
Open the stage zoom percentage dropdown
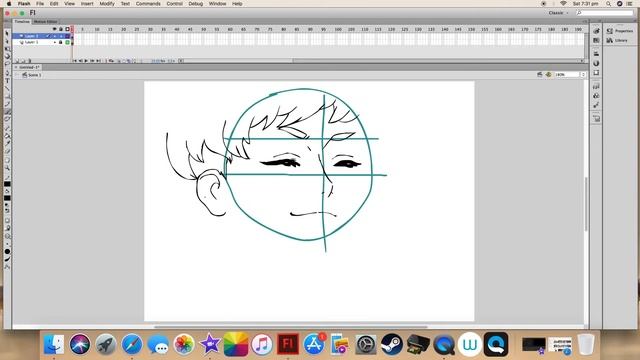tap(583, 75)
